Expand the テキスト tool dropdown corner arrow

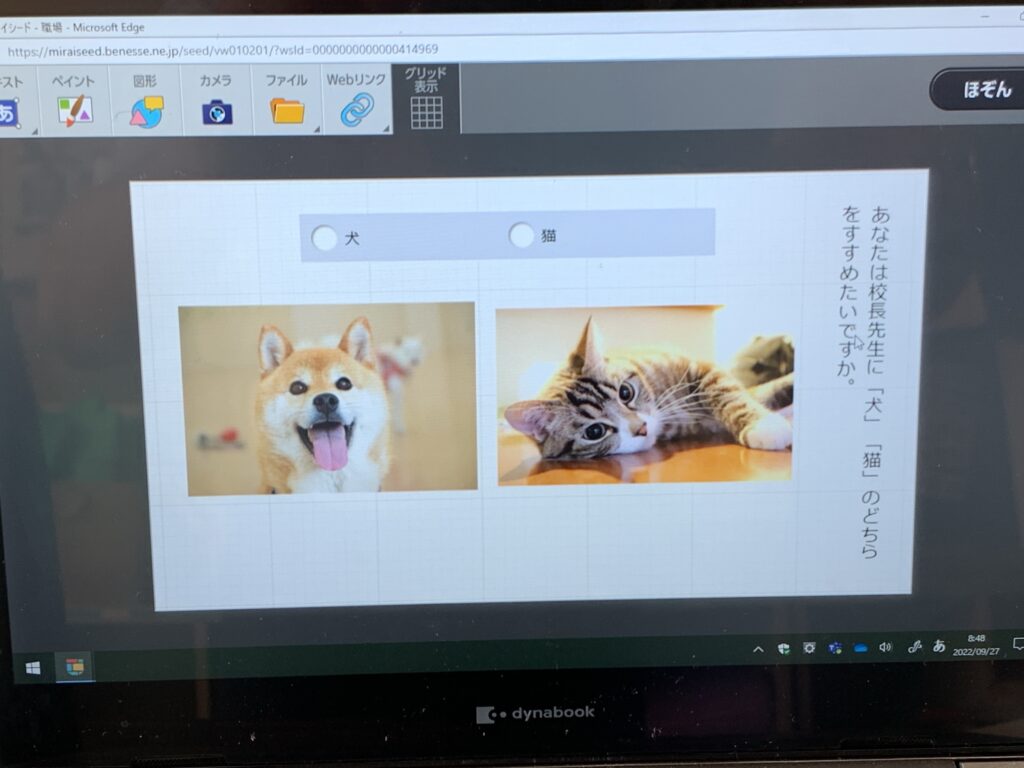33,131
